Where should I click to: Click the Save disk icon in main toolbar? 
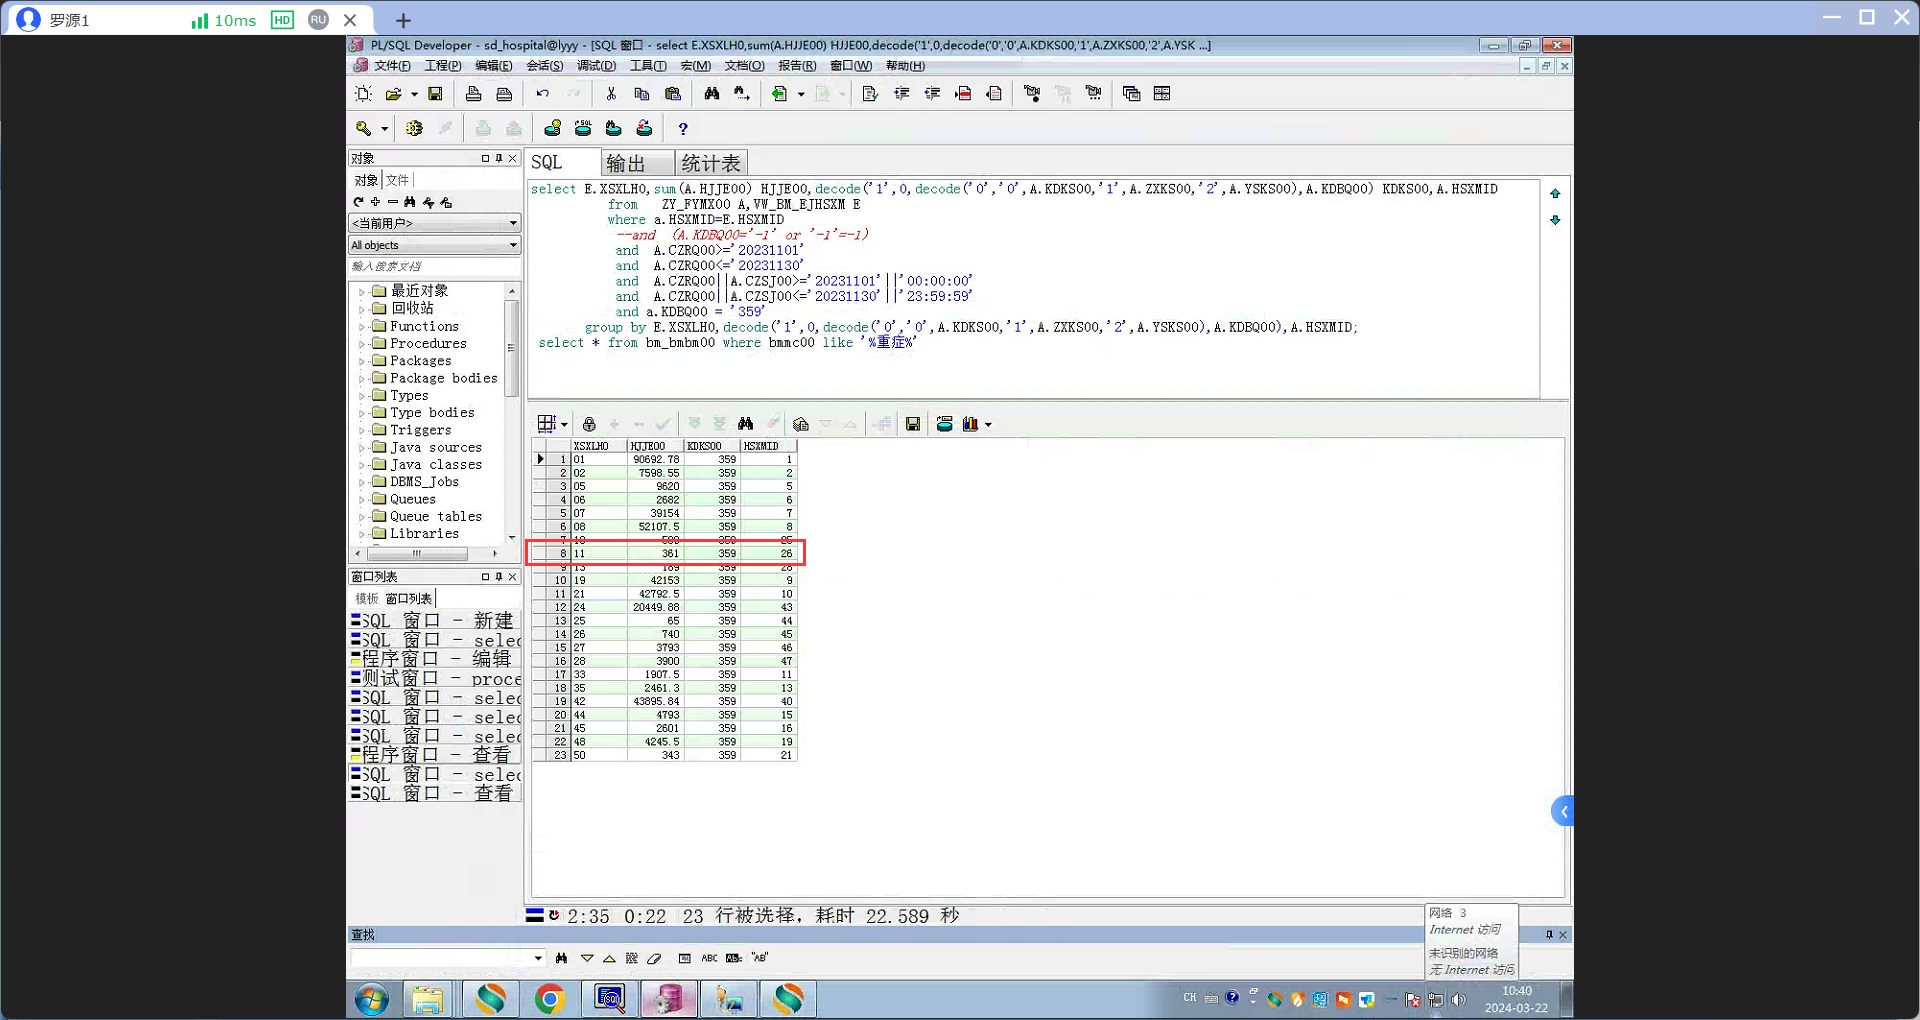click(x=435, y=94)
